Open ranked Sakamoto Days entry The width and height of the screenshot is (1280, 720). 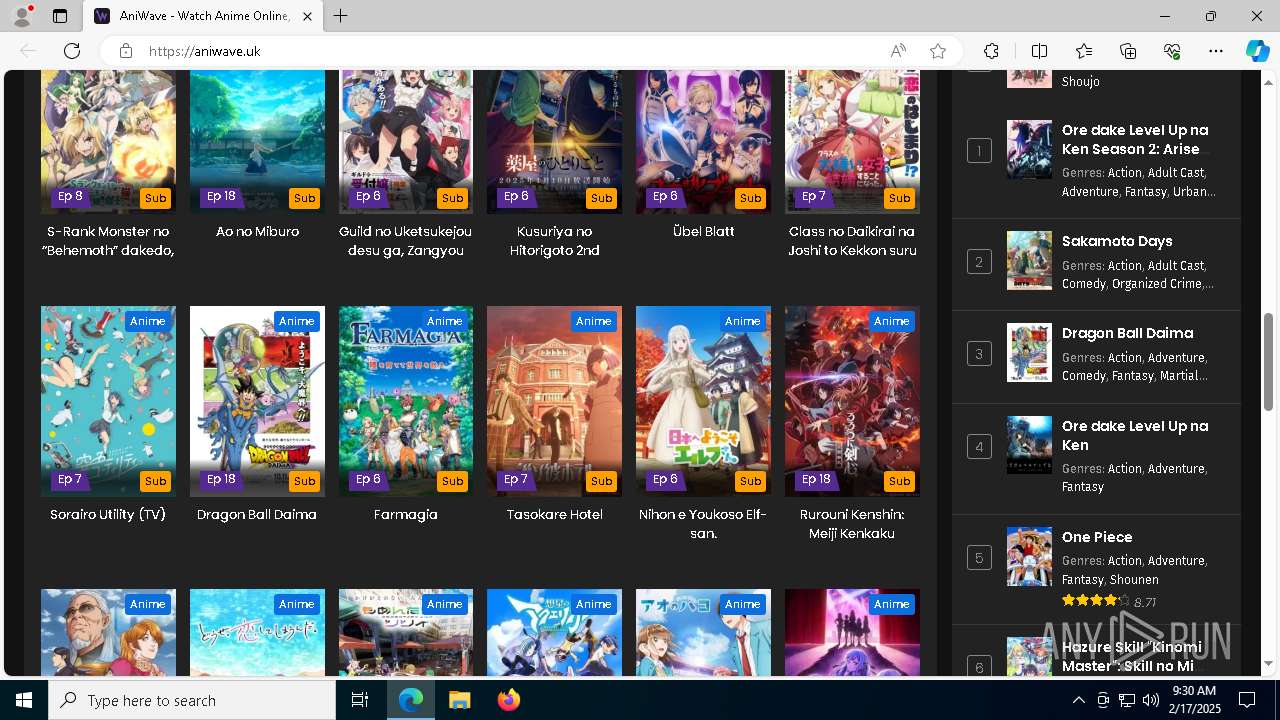coord(1117,241)
